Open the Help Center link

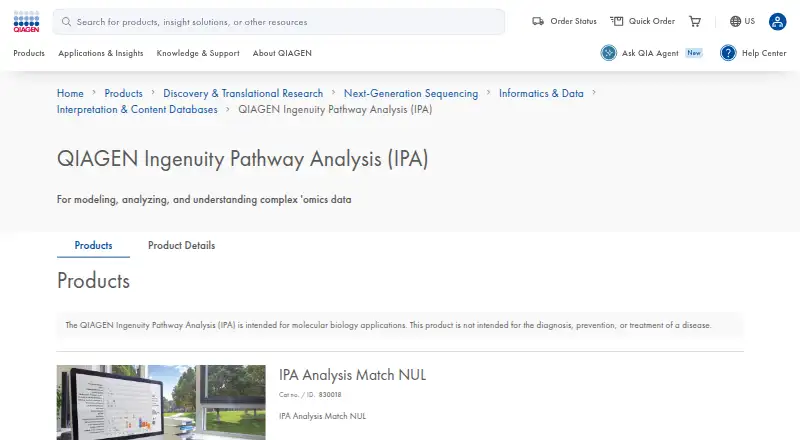click(x=764, y=53)
